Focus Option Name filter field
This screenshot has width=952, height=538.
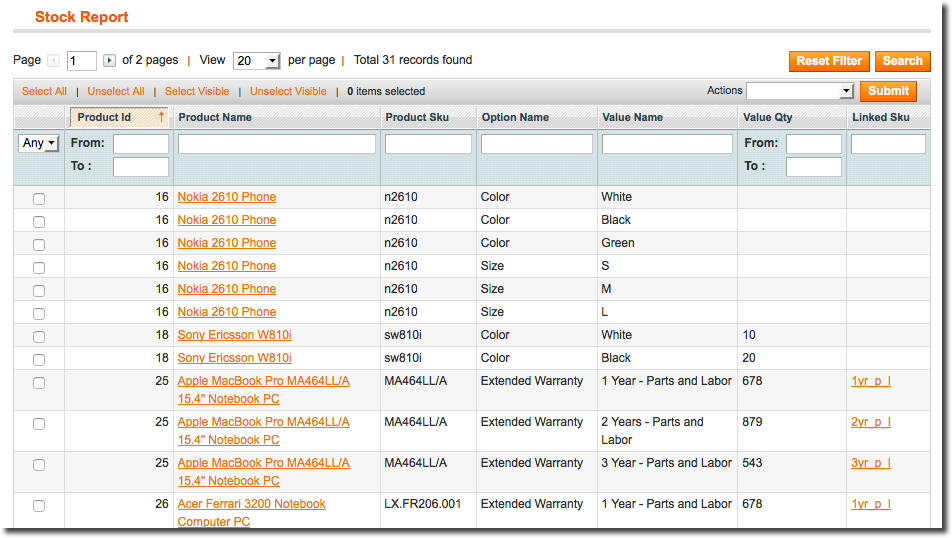tap(537, 144)
